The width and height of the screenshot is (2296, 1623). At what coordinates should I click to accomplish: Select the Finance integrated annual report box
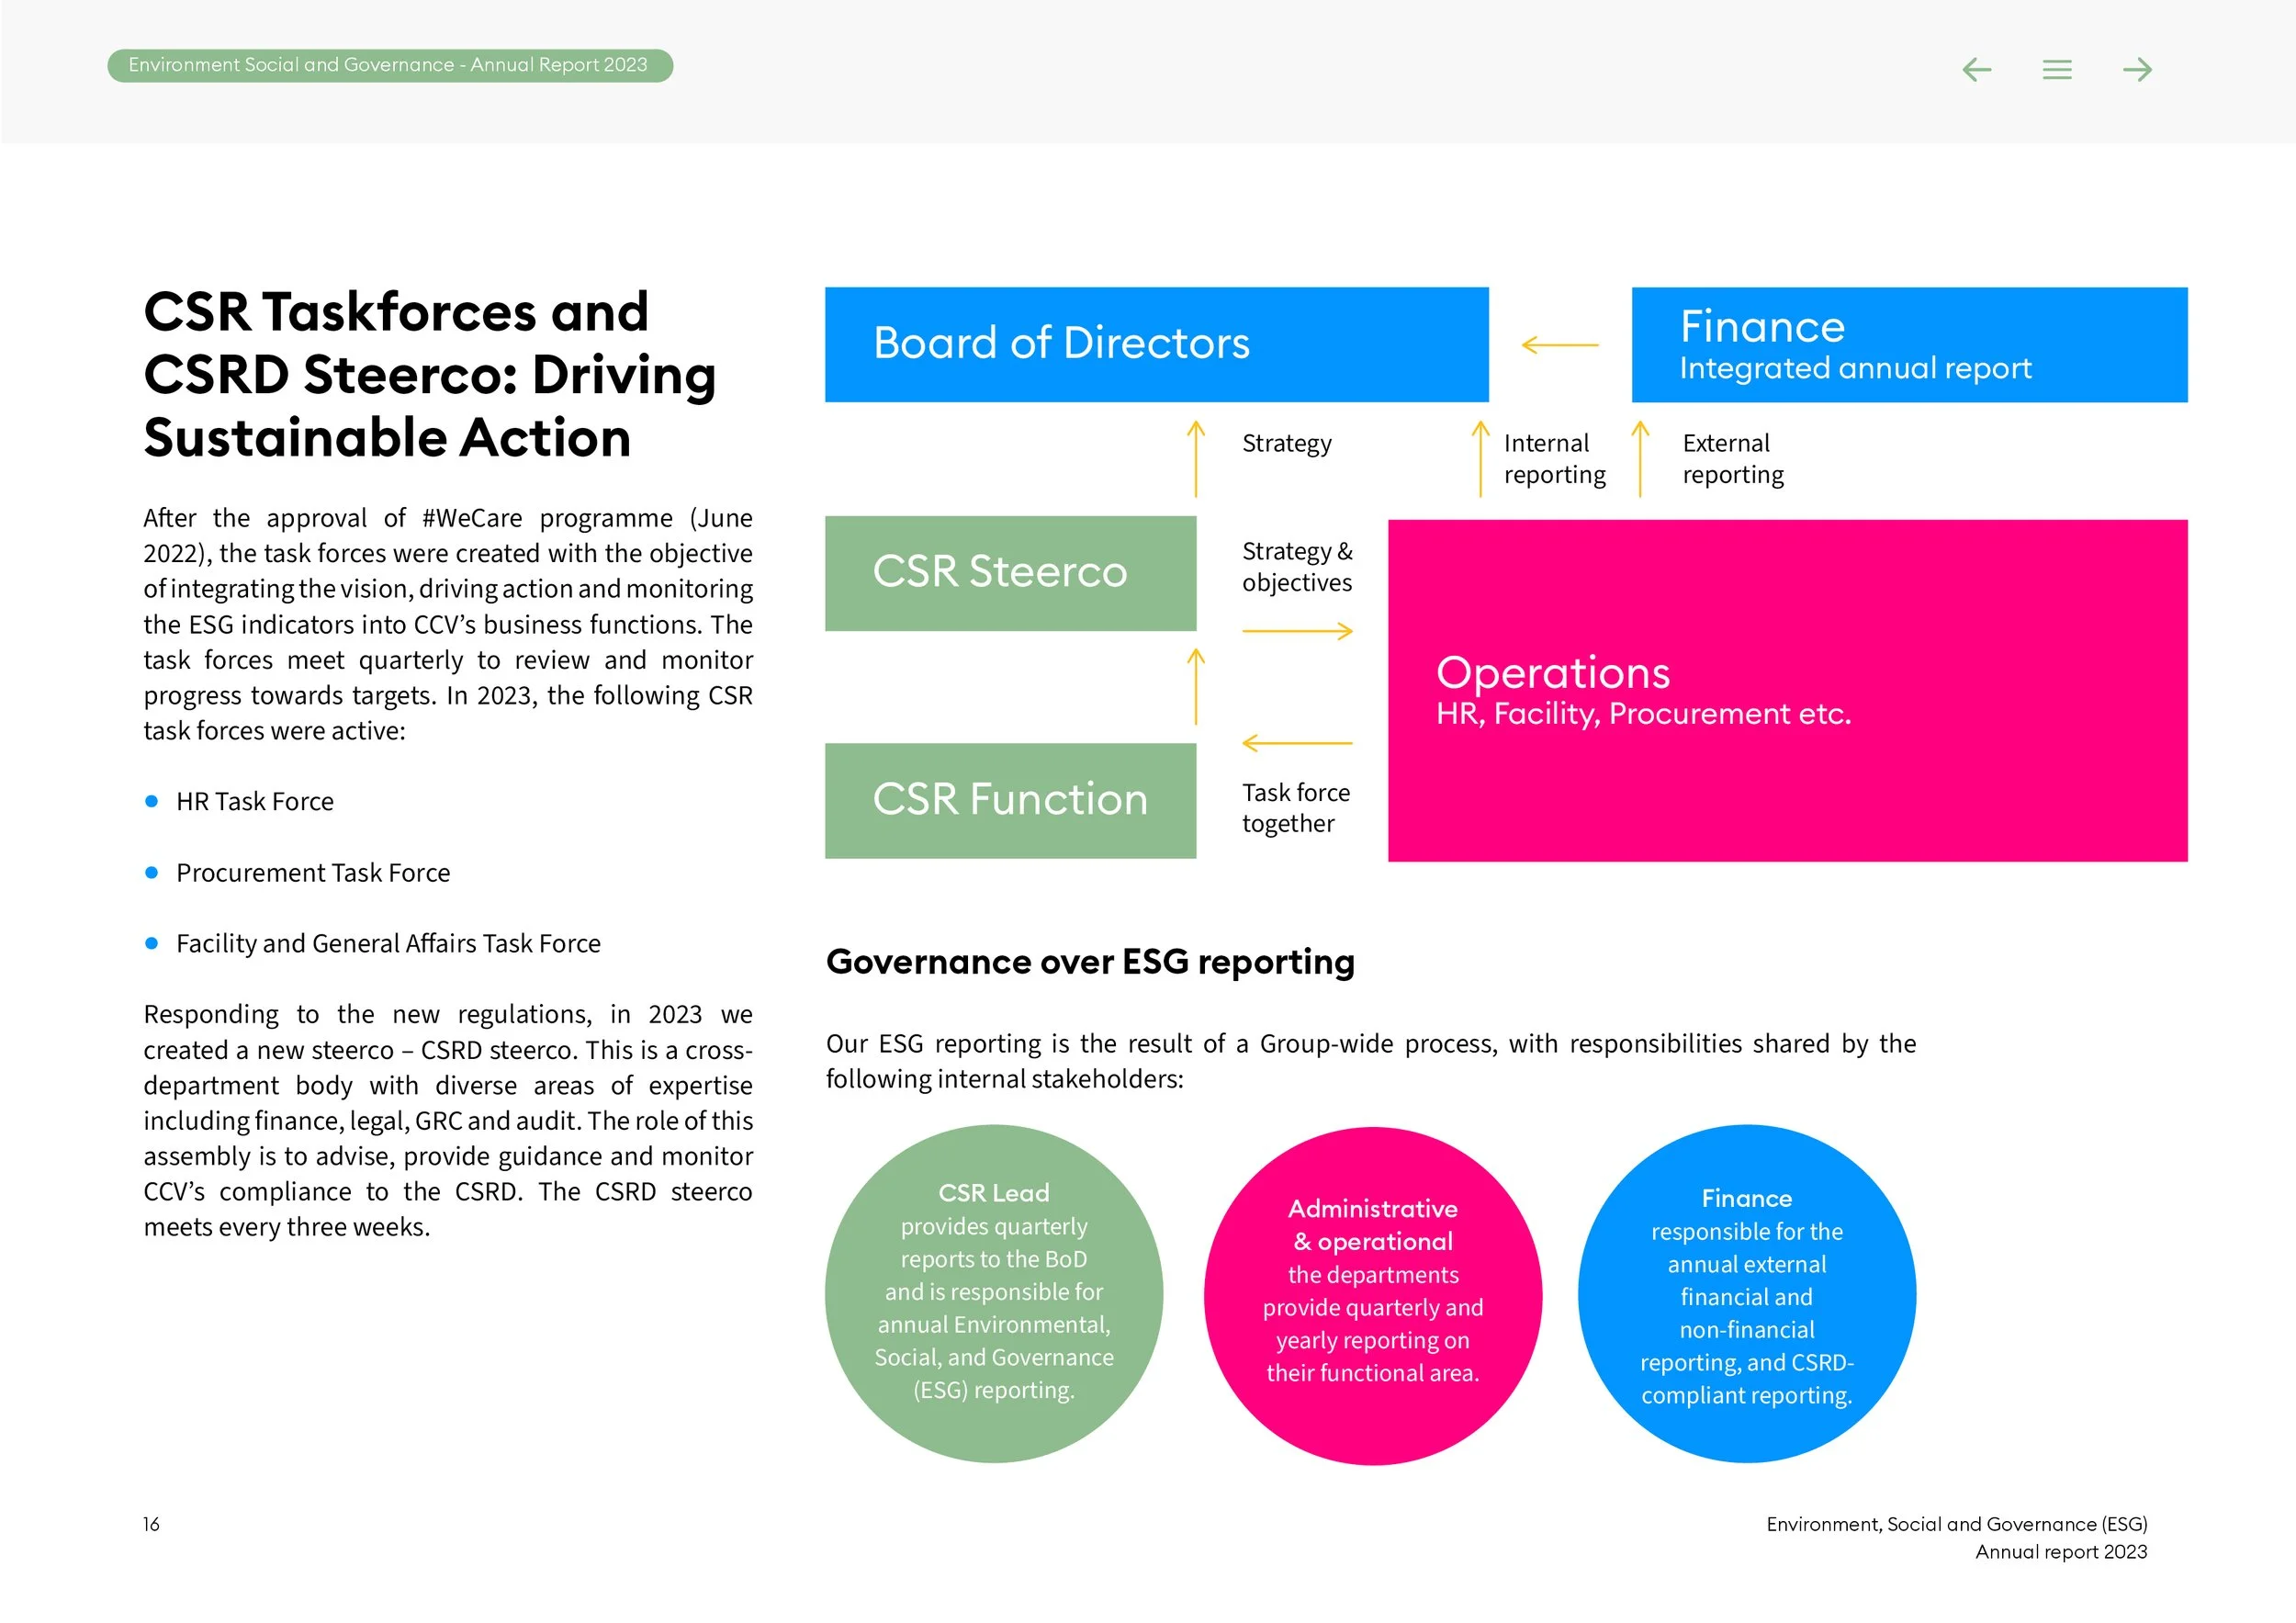click(1908, 344)
